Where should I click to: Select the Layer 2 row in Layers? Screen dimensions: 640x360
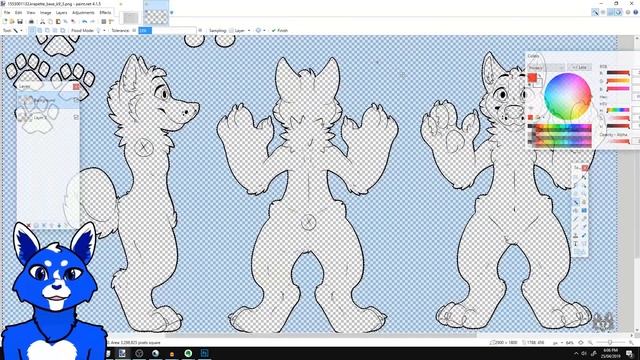(48, 118)
